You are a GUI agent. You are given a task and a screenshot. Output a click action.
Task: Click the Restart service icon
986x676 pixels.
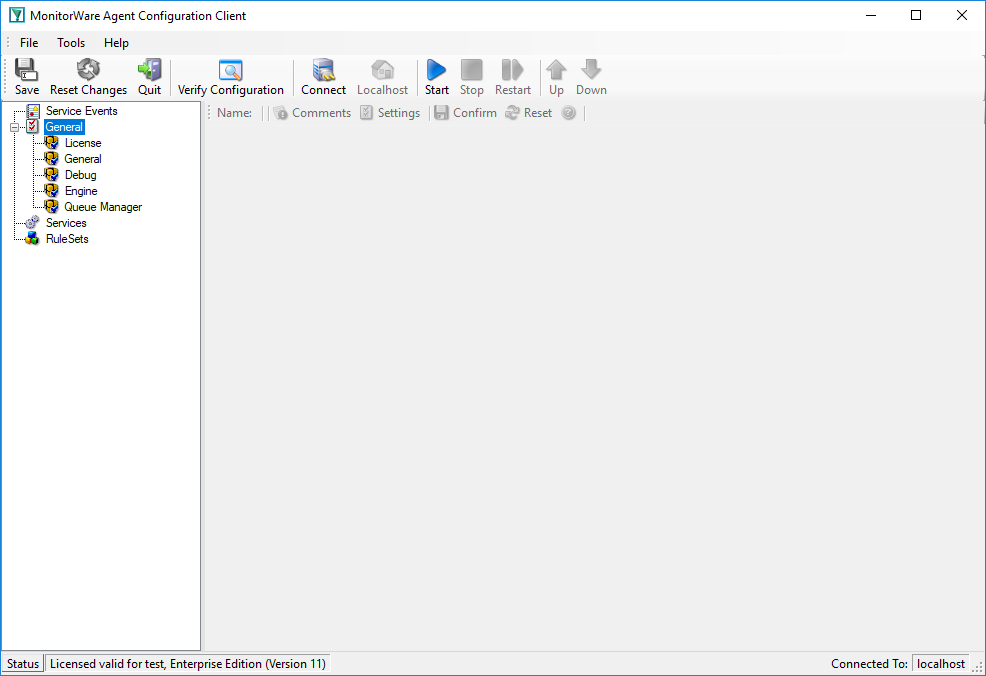(512, 70)
